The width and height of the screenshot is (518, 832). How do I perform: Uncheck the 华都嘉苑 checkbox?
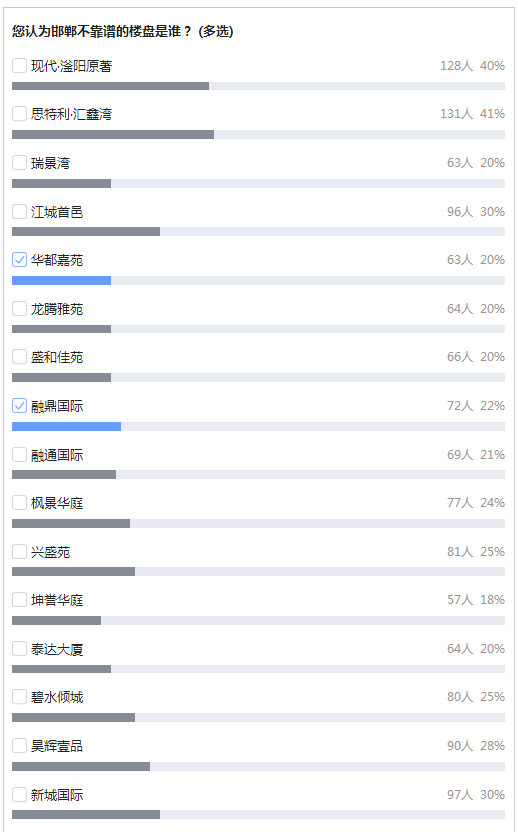[19, 260]
